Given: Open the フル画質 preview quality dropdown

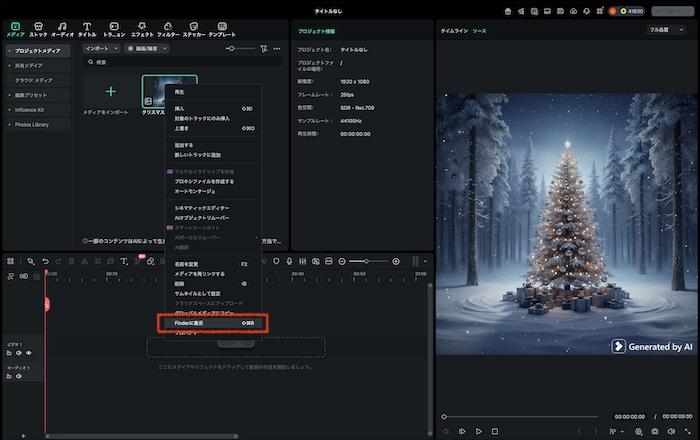Looking at the screenshot, I should coord(666,30).
